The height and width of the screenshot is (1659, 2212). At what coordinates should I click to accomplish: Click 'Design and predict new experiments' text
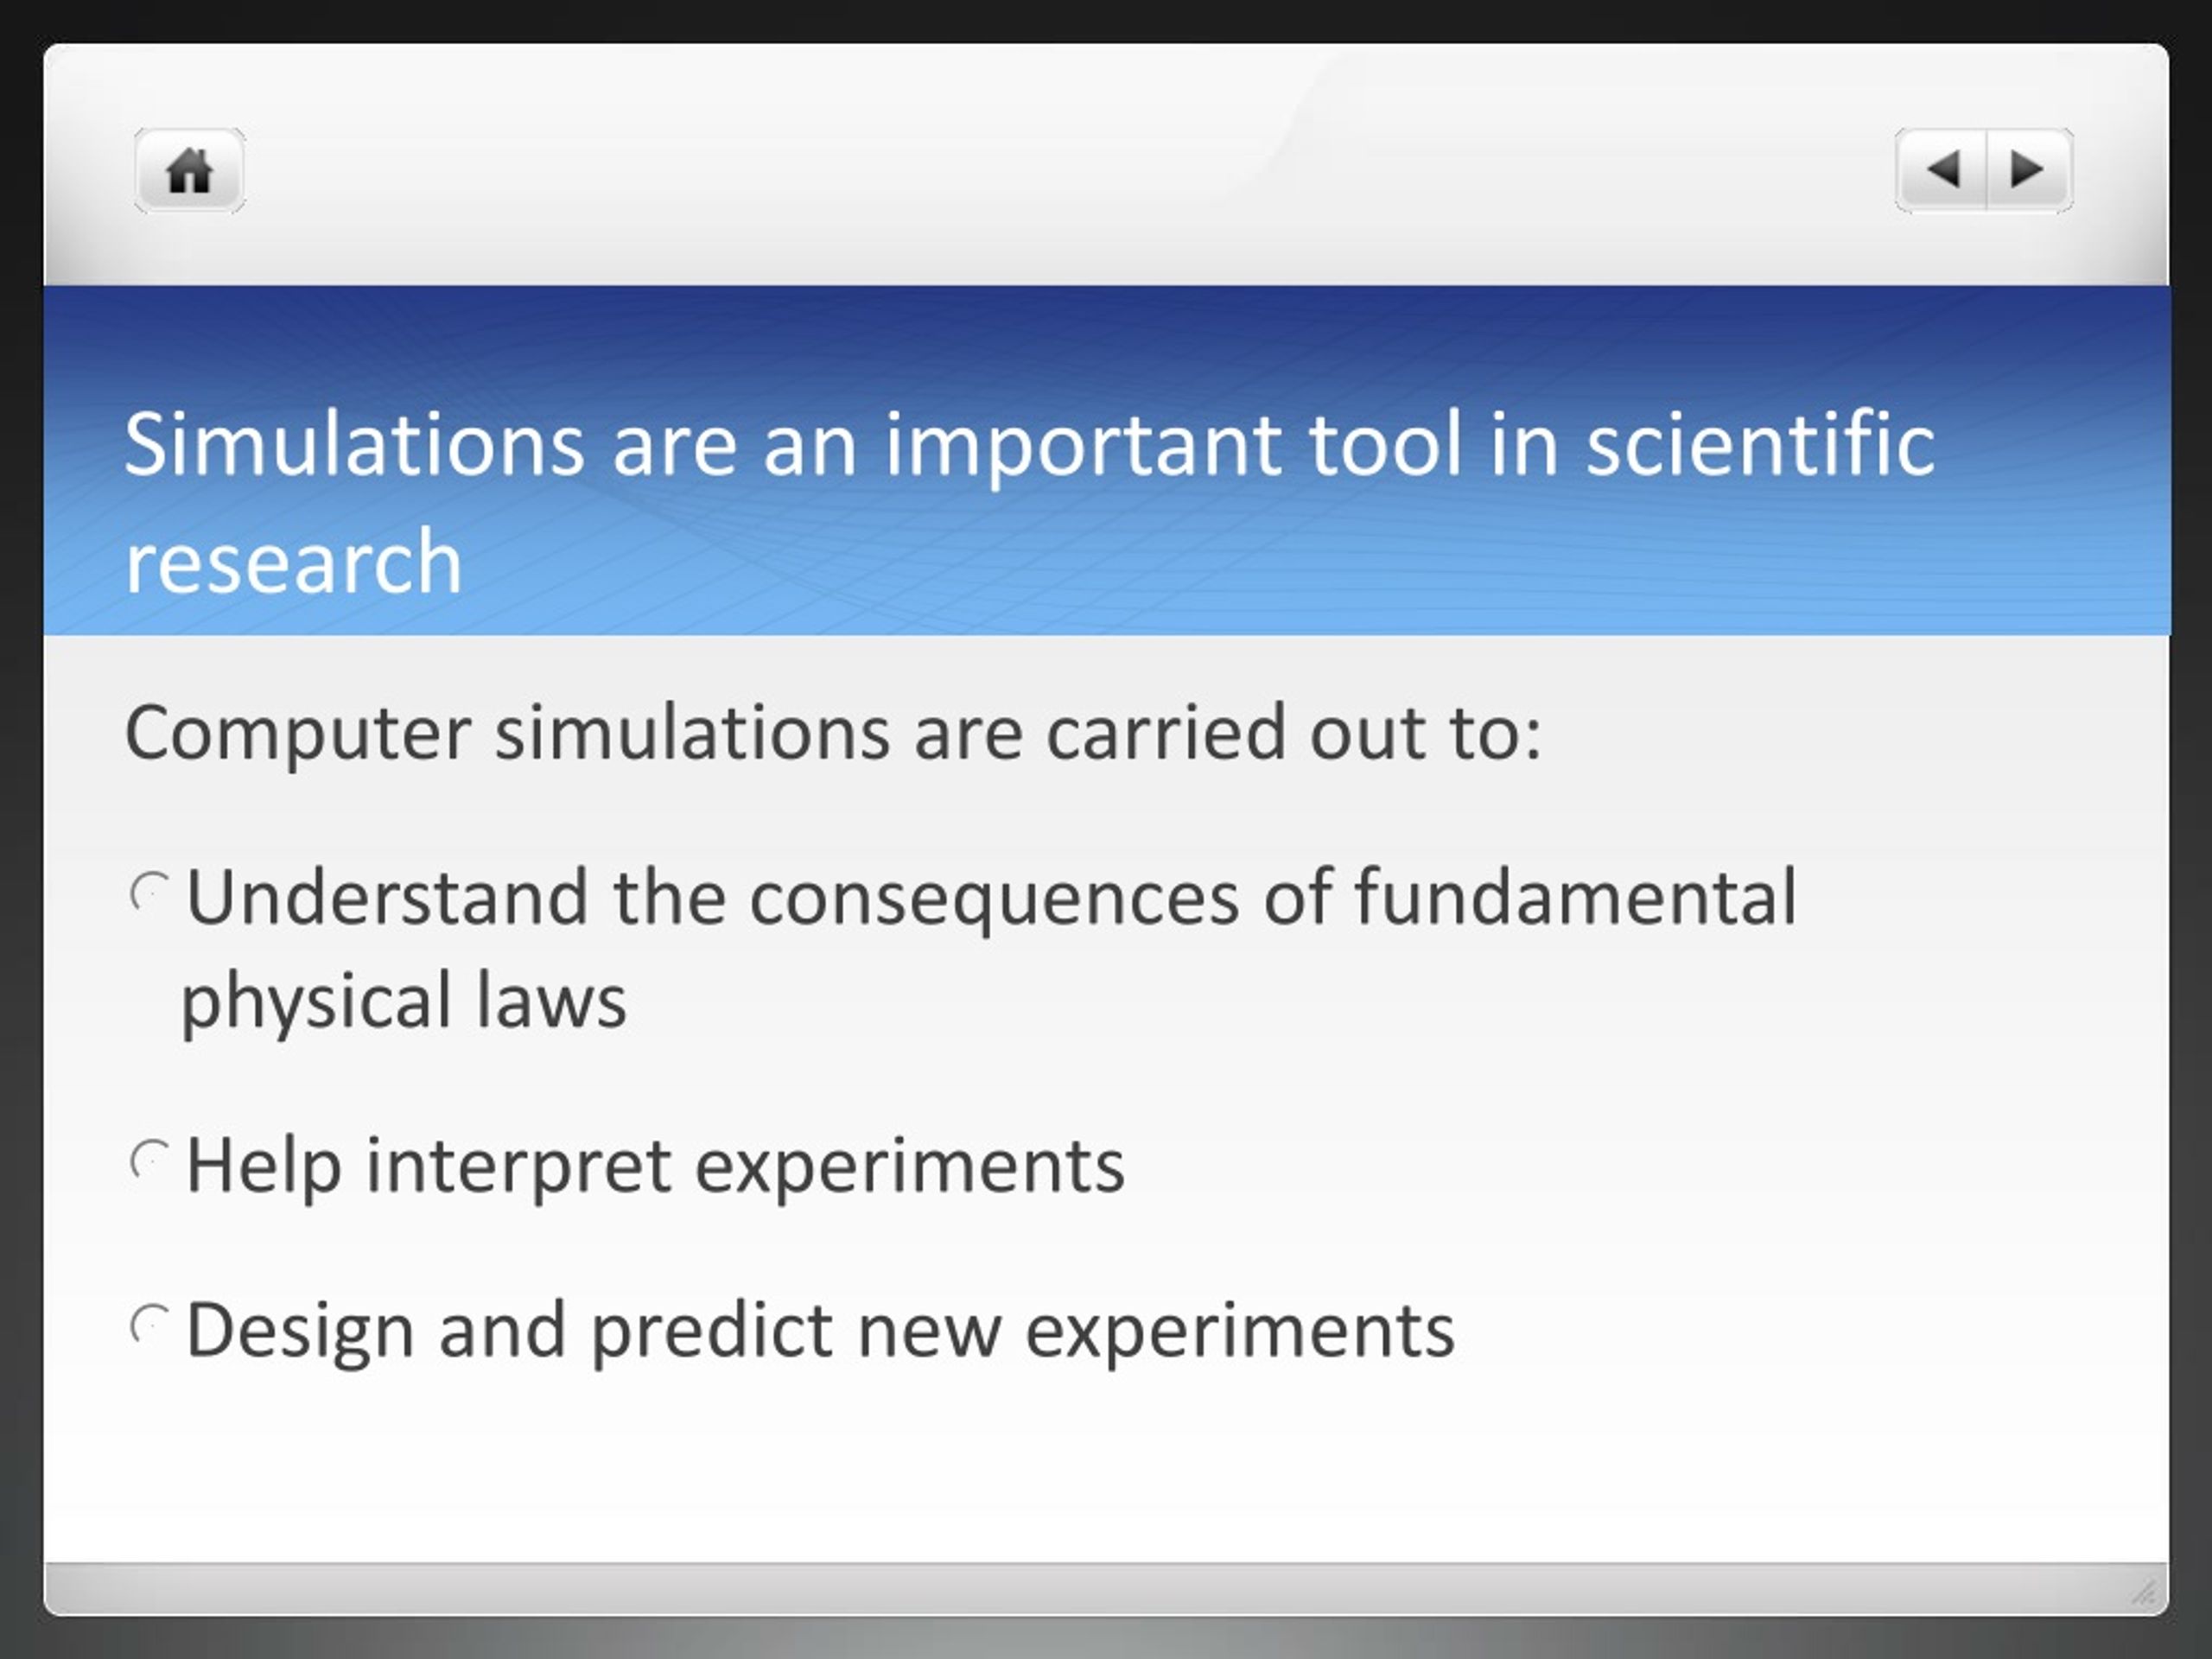(820, 1331)
